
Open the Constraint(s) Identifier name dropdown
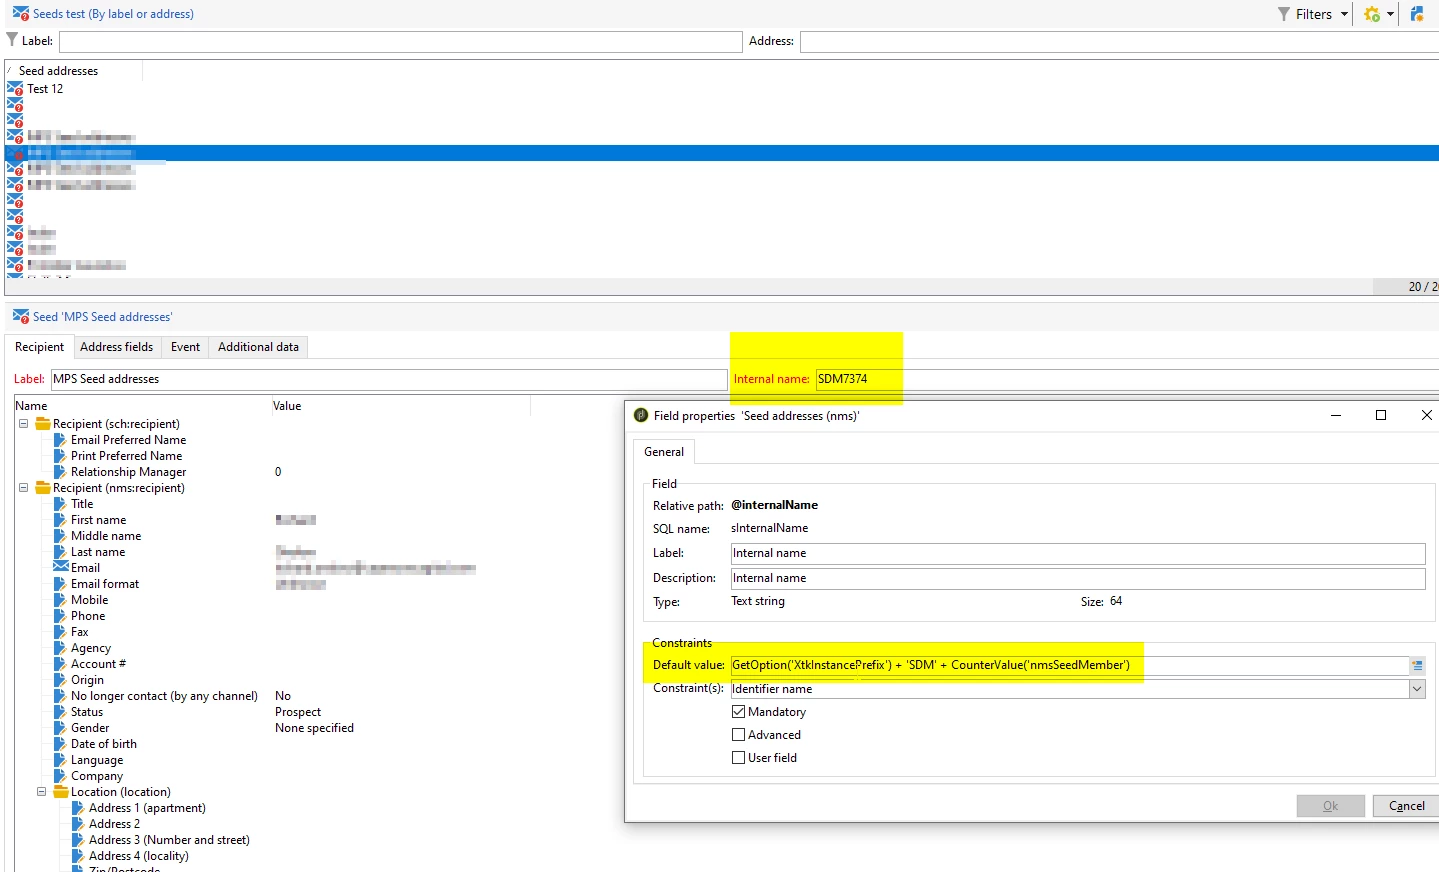tap(1417, 689)
